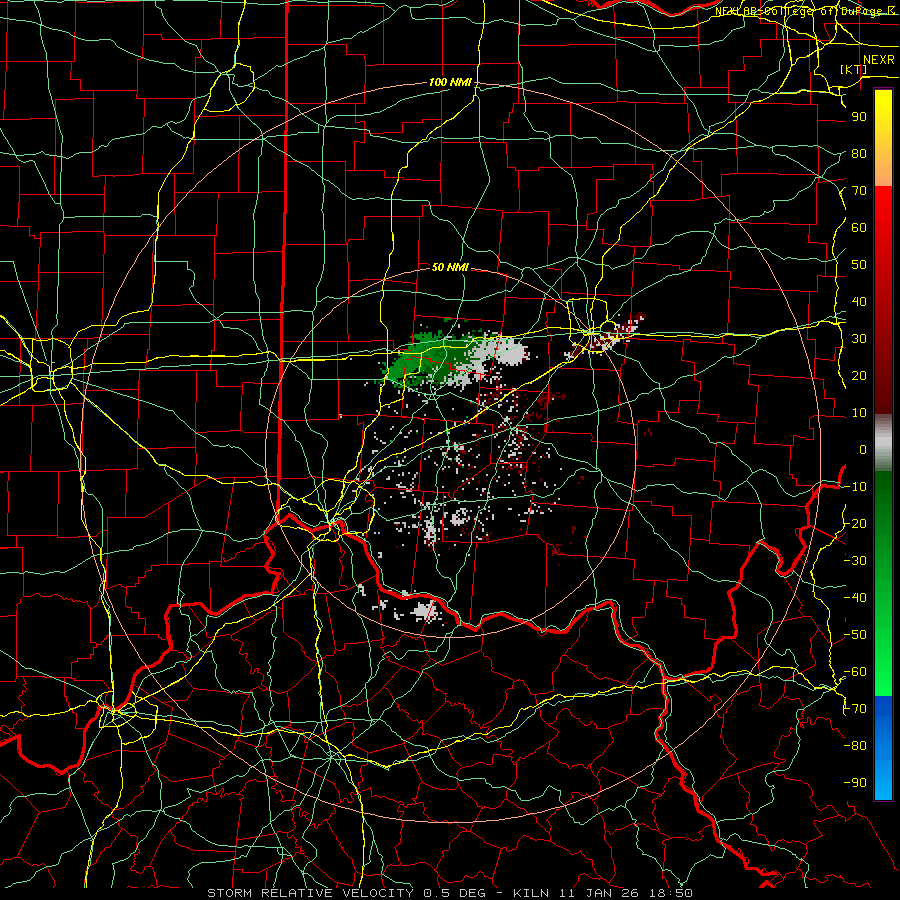Image resolution: width=900 pixels, height=900 pixels.
Task: Click the -40 value on the velocity scale
Action: tap(855, 598)
